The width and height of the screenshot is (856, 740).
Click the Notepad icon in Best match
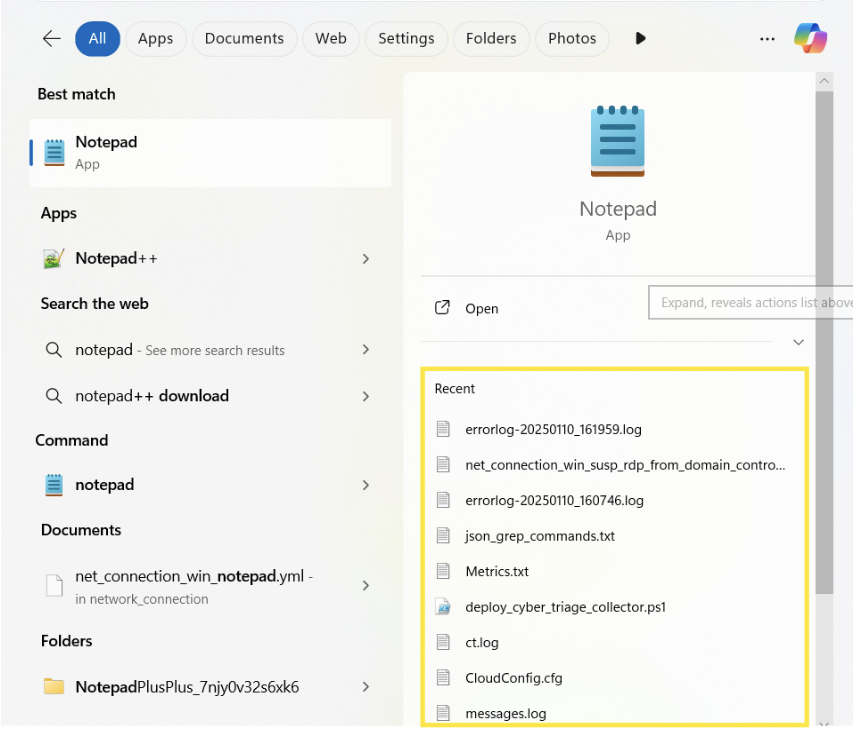[x=54, y=152]
